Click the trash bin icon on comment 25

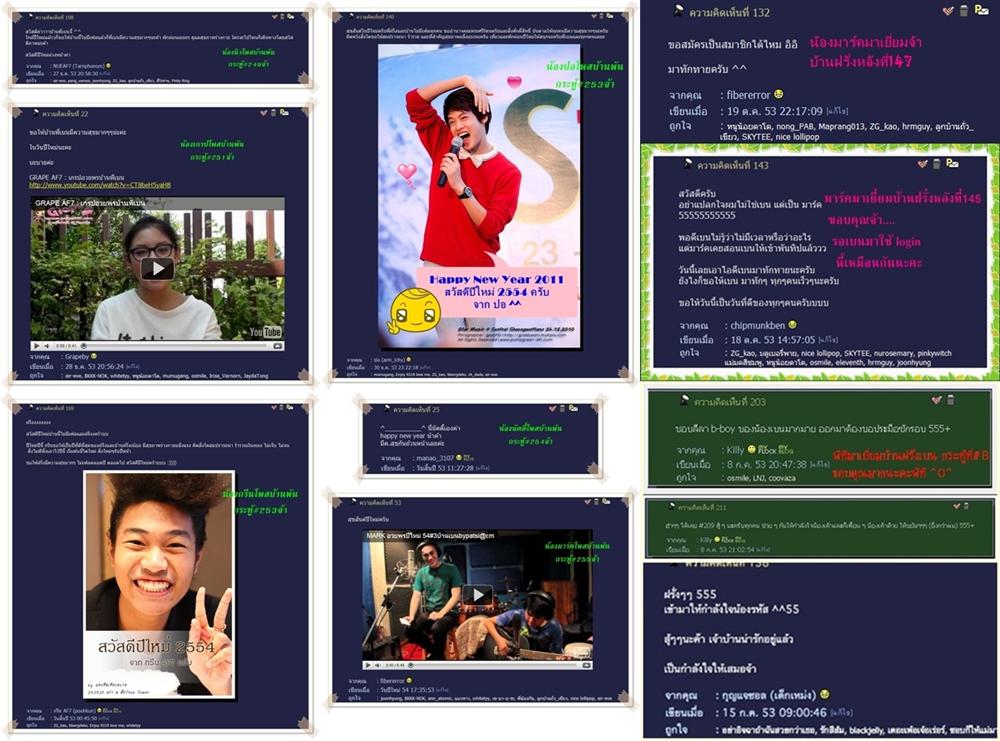click(x=562, y=408)
